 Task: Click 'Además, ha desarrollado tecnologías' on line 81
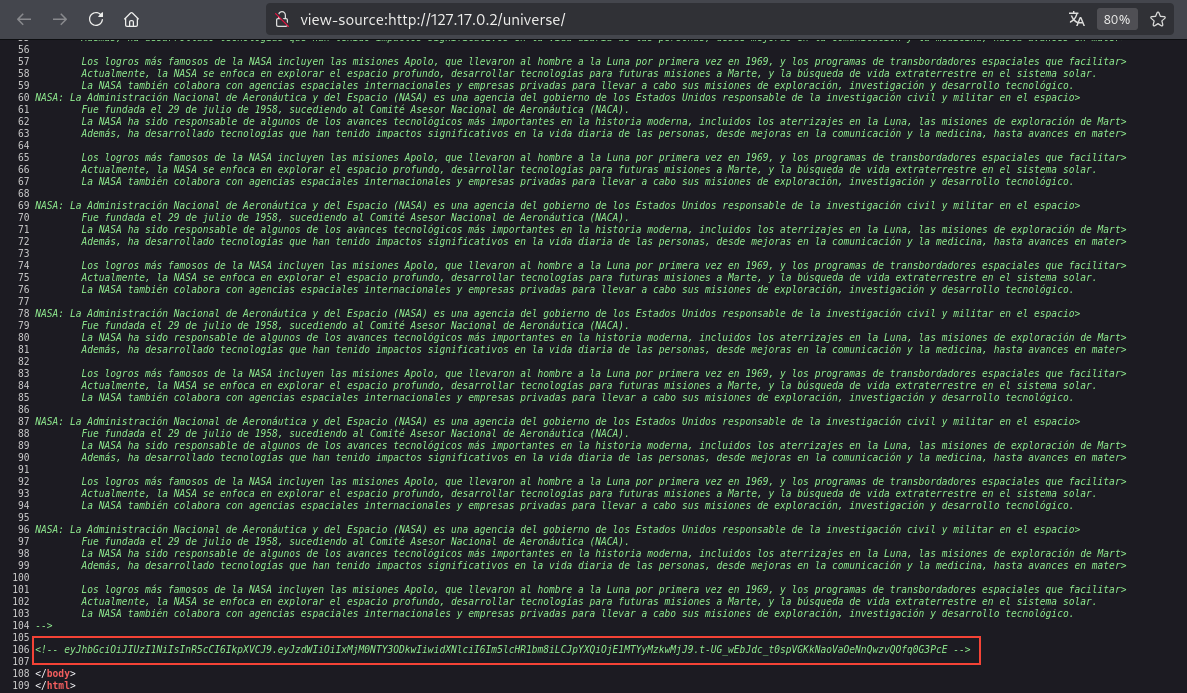(x=182, y=350)
